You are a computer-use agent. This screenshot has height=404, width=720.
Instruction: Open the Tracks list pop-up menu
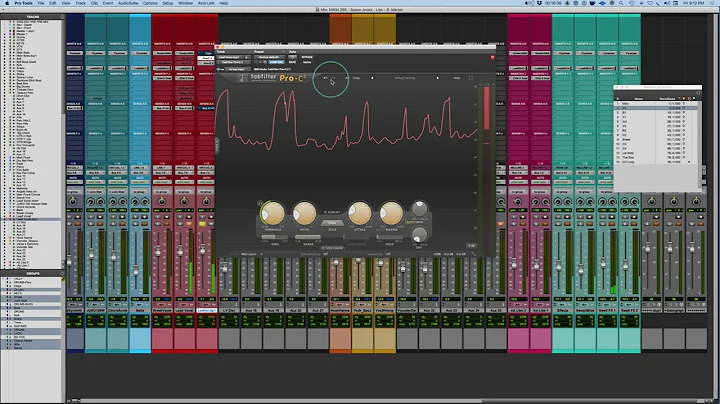62,17
